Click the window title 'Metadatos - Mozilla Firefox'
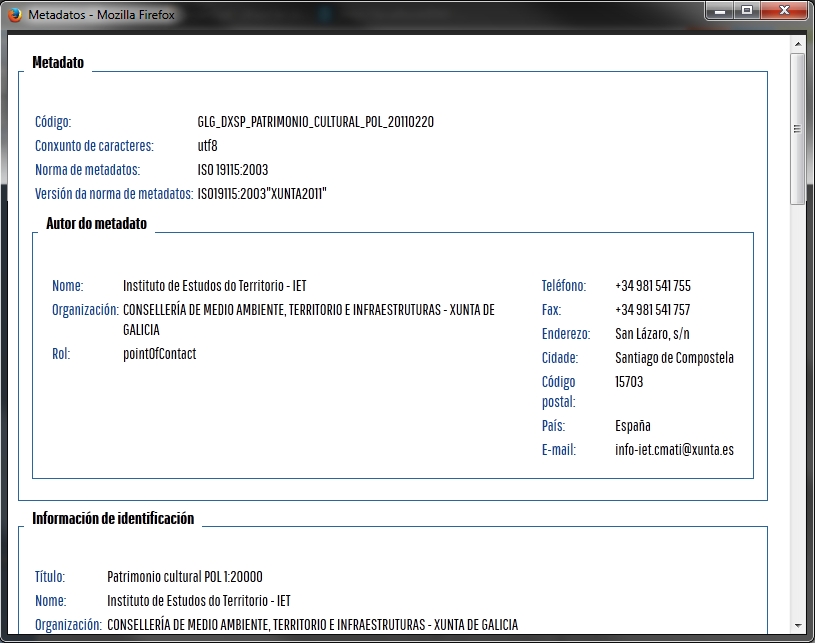 point(101,15)
